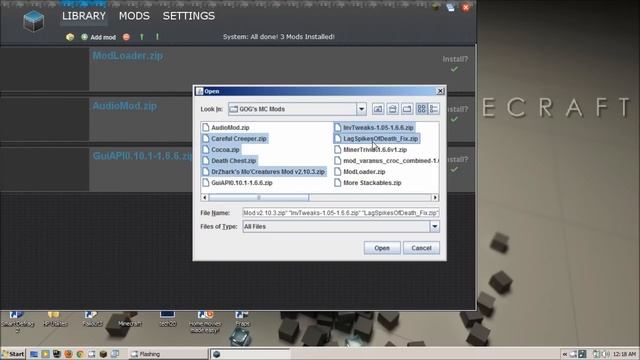Switch to Details view in Open dialog
This screenshot has height=360, width=640.
pos(434,109)
